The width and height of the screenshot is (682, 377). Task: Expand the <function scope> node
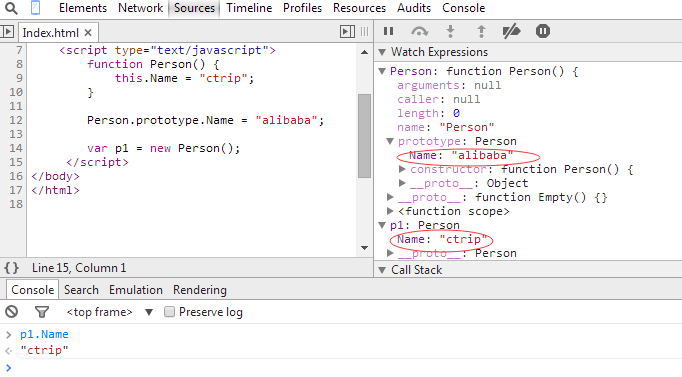(390, 211)
